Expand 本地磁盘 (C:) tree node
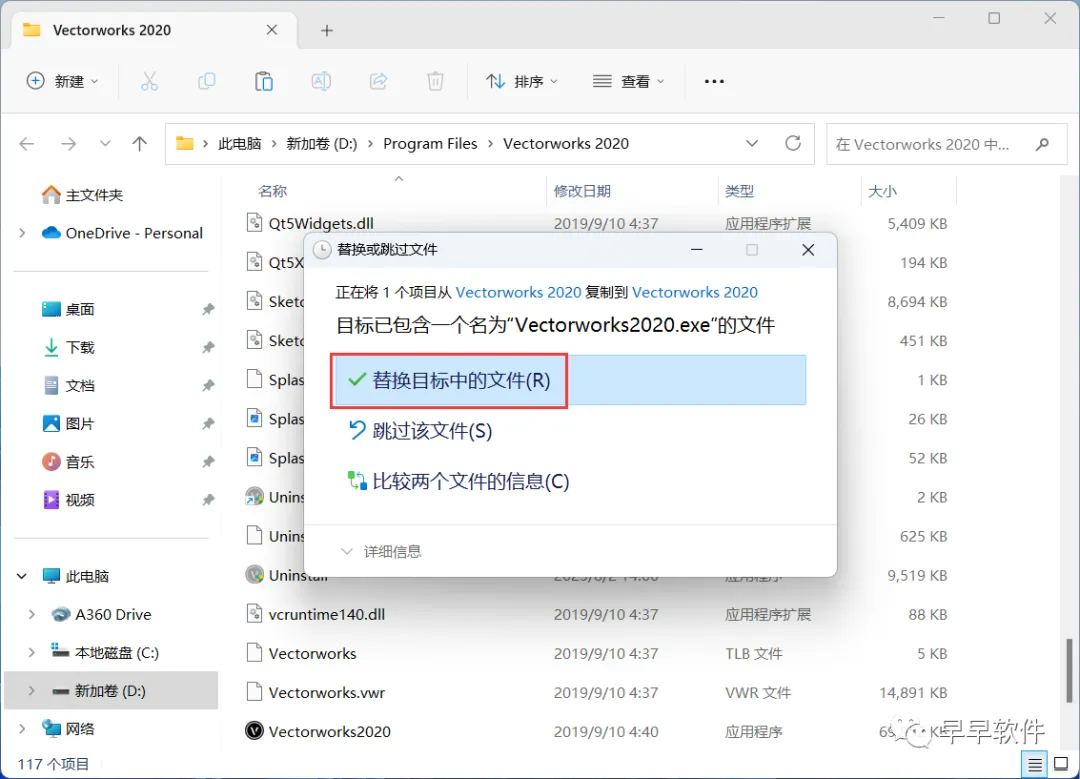 (32, 652)
